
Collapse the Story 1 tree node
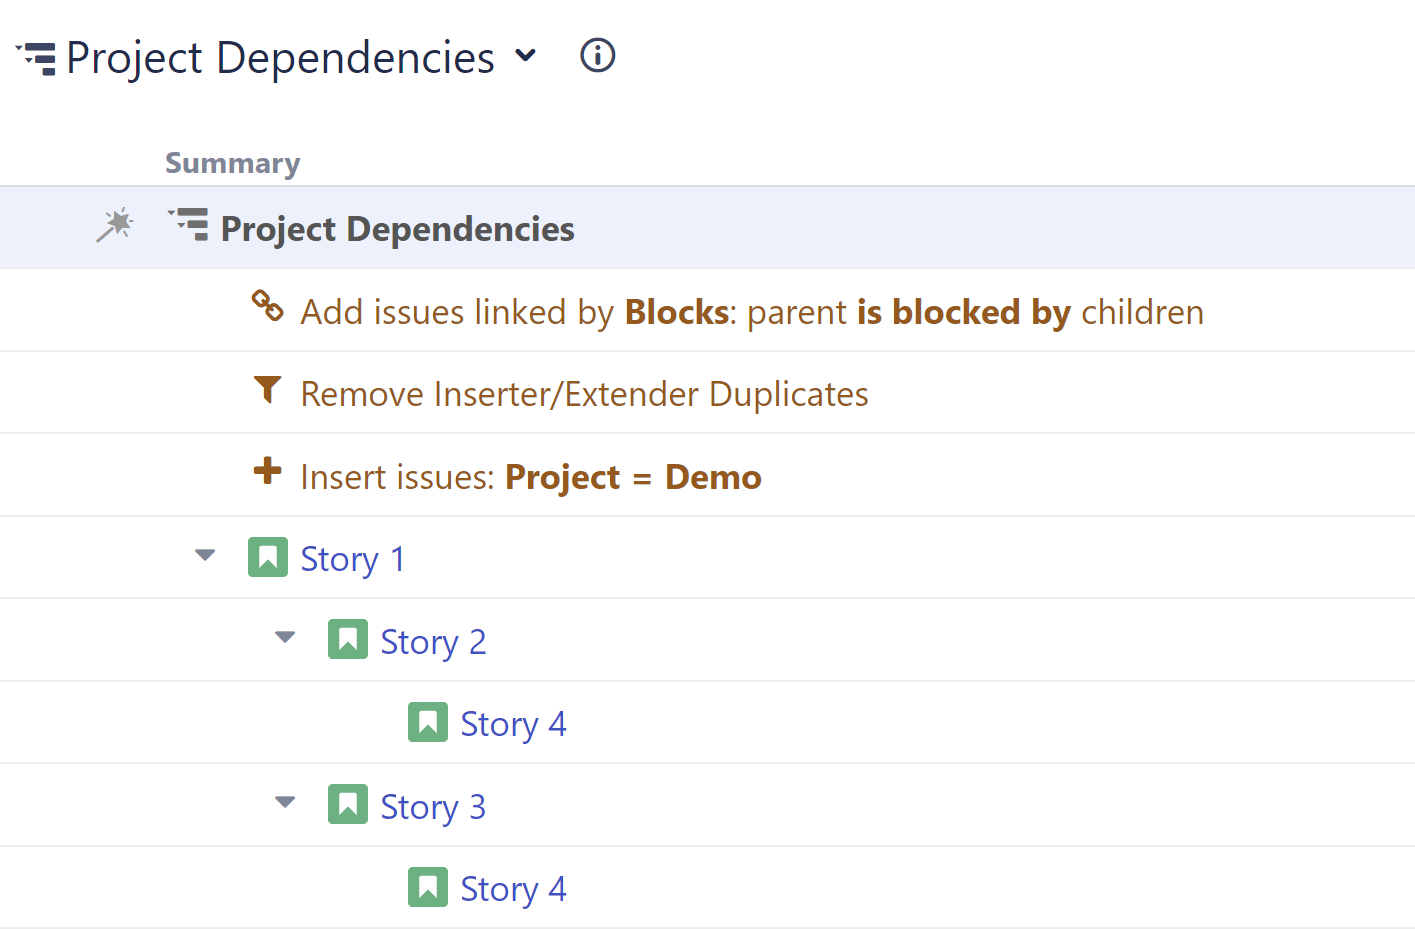click(204, 556)
